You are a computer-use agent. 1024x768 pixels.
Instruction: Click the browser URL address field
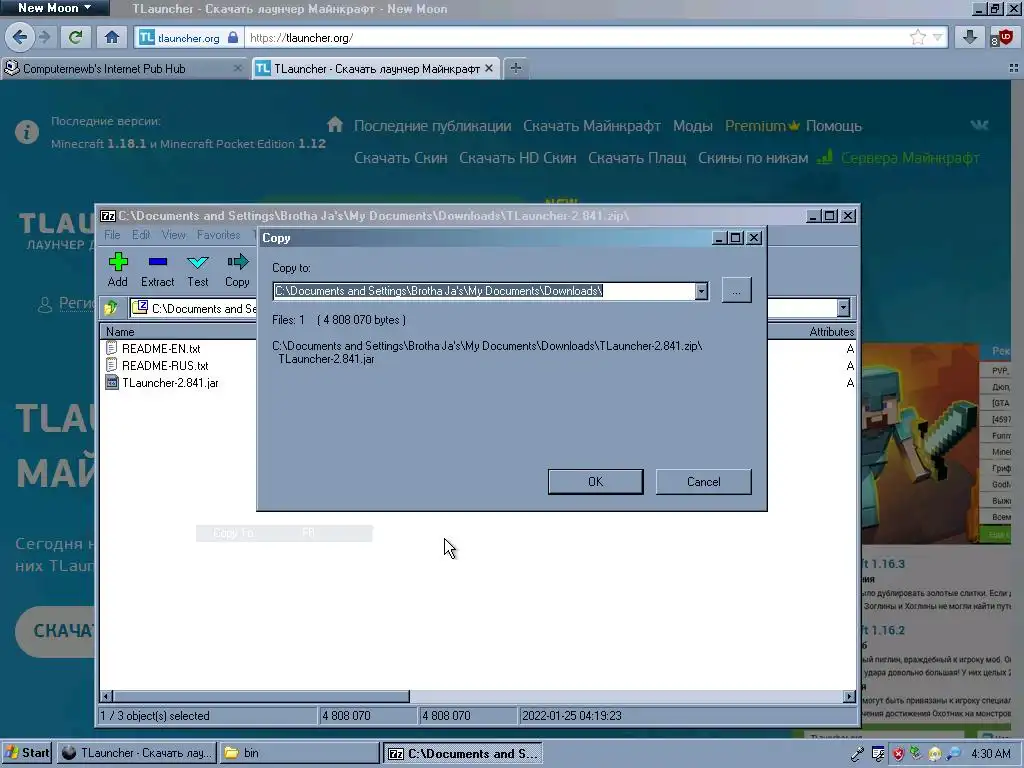[x=575, y=38]
